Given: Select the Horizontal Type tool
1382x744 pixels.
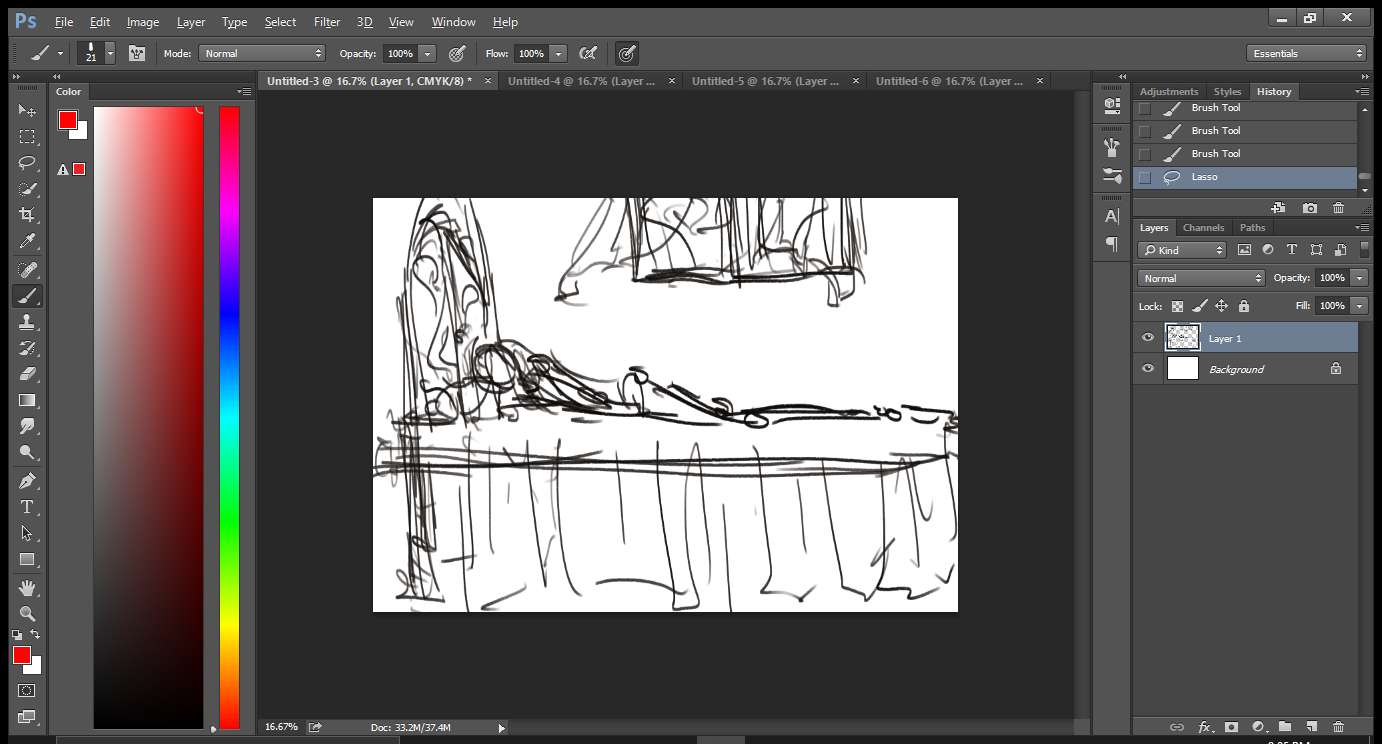Looking at the screenshot, I should click(x=27, y=507).
